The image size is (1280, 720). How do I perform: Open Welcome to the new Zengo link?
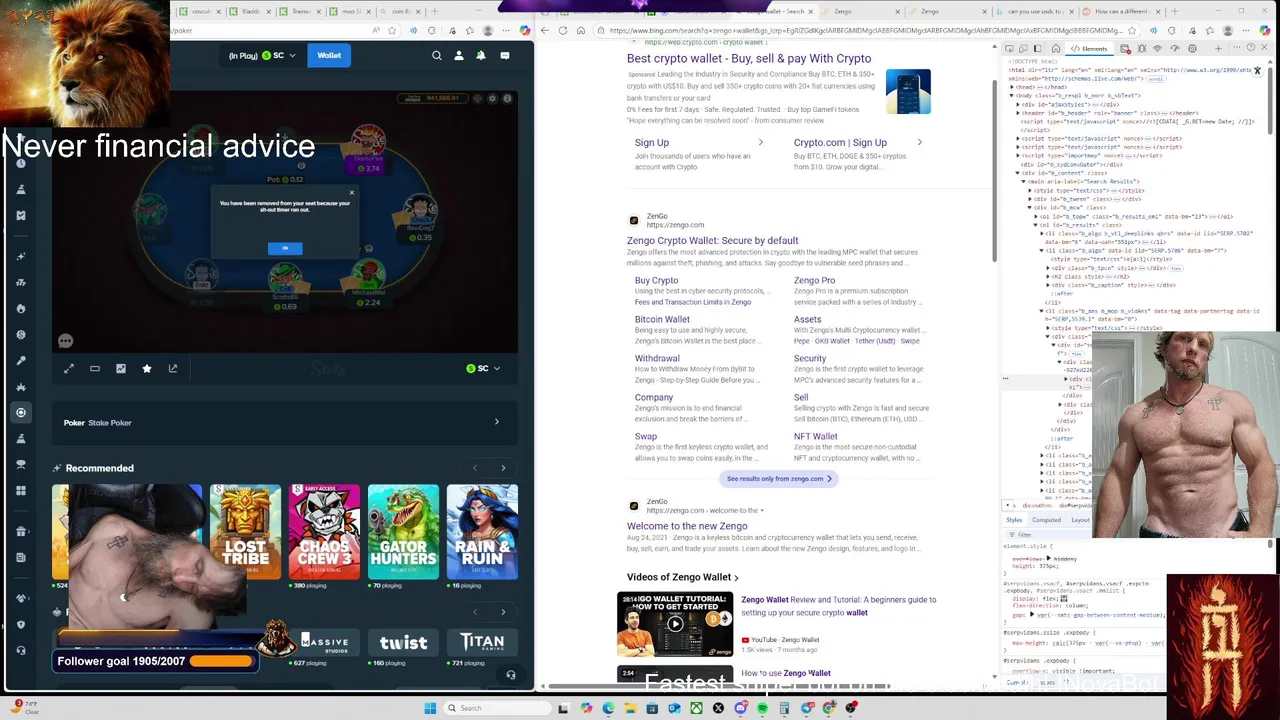[687, 526]
